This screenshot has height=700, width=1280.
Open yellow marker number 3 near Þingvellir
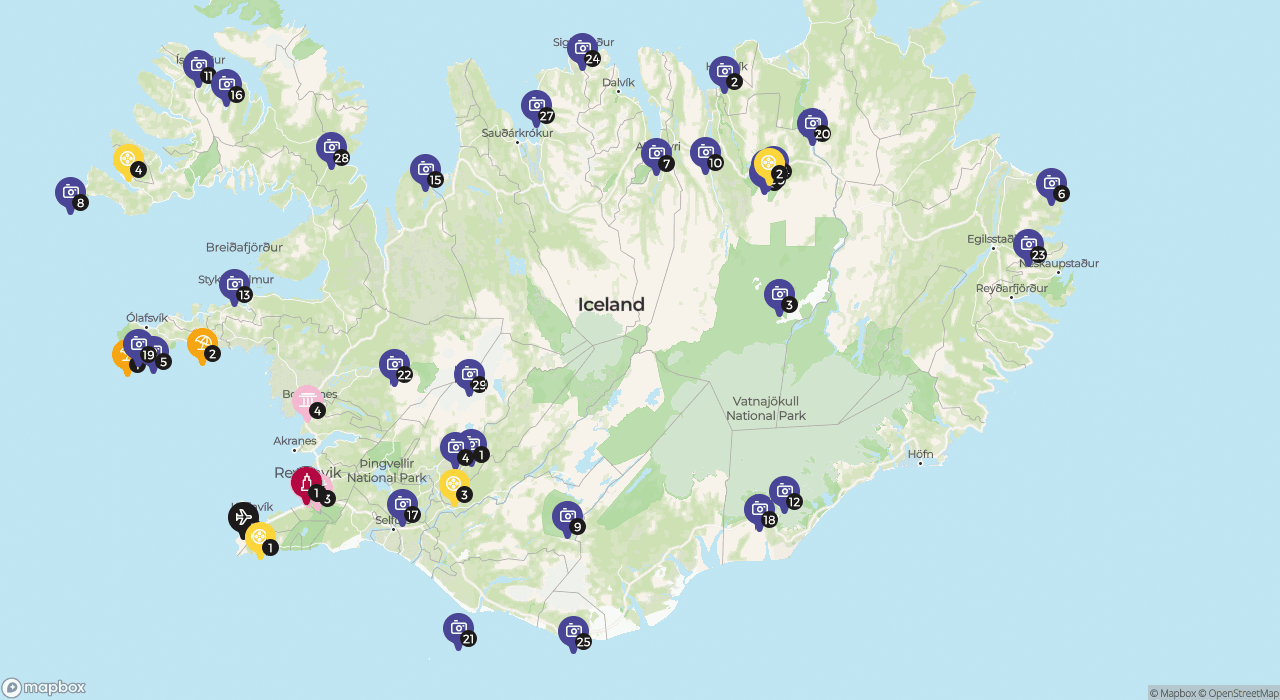coord(454,485)
